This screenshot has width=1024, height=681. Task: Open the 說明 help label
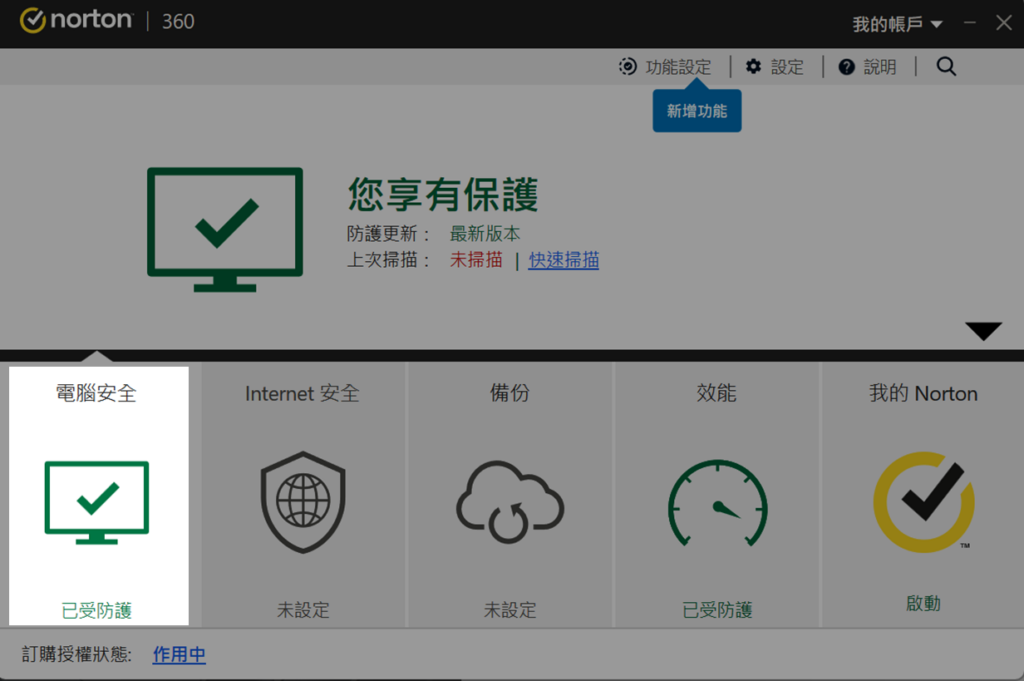click(x=880, y=67)
